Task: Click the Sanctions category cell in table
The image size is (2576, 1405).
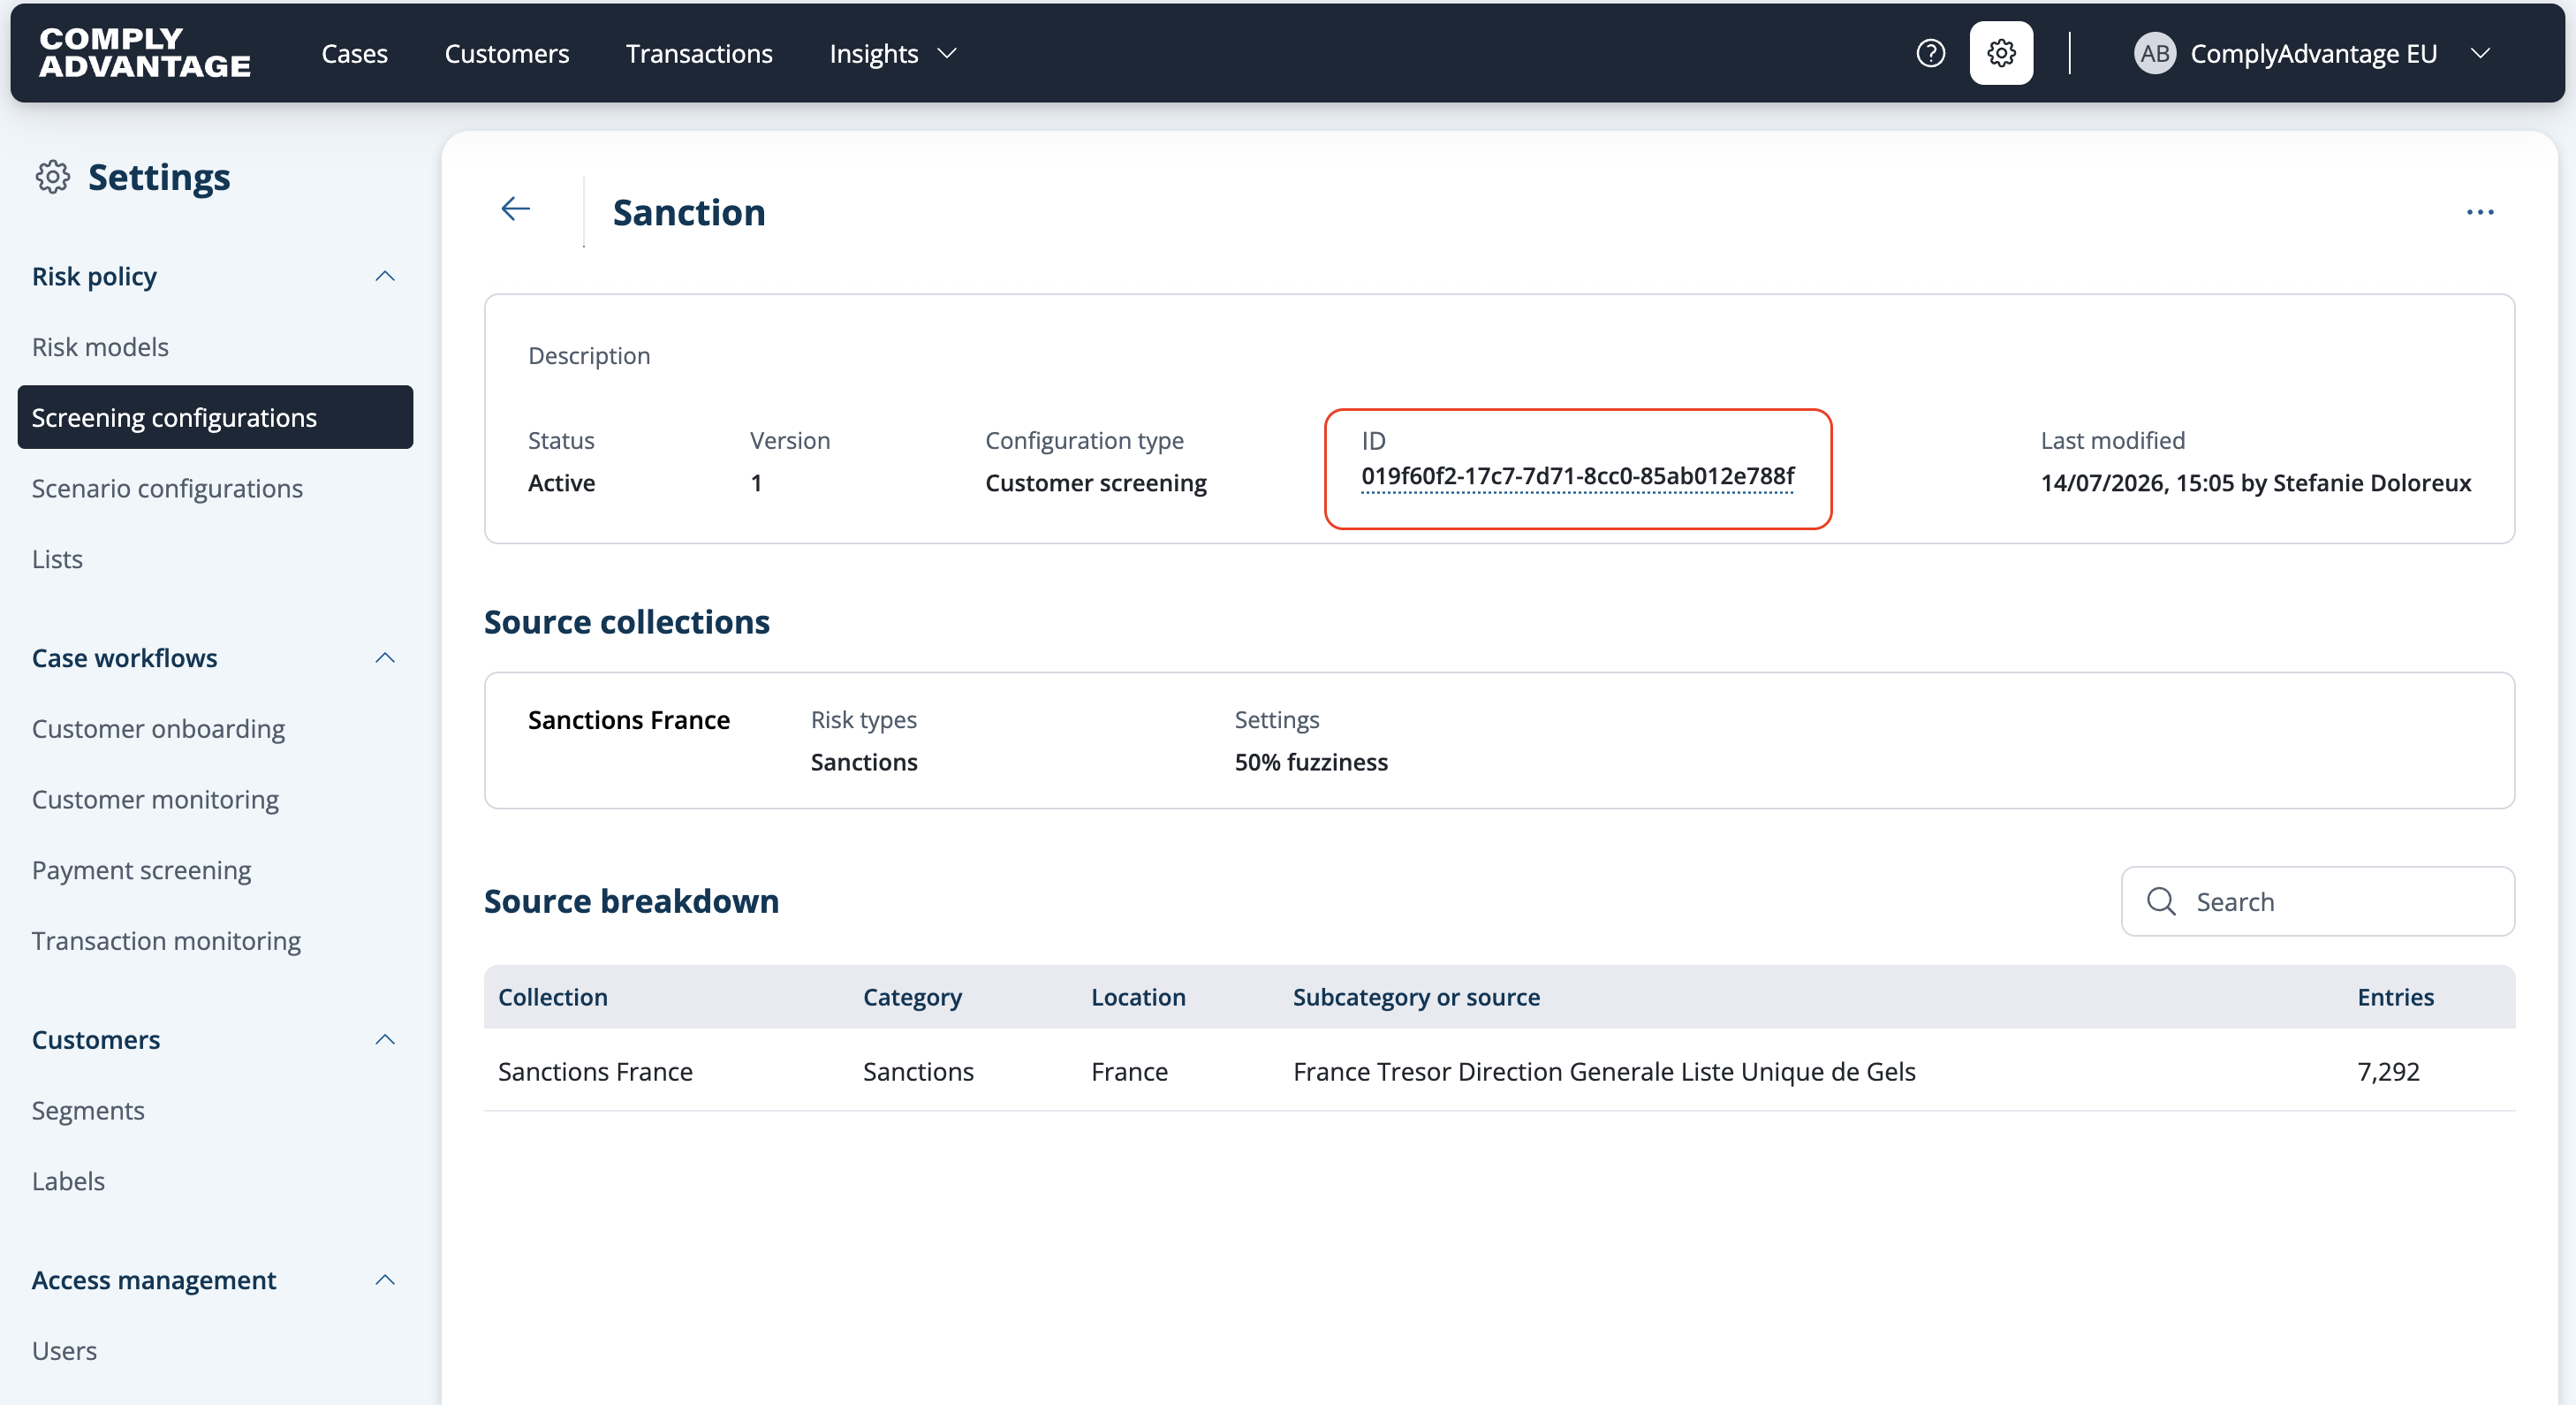Action: point(918,1071)
